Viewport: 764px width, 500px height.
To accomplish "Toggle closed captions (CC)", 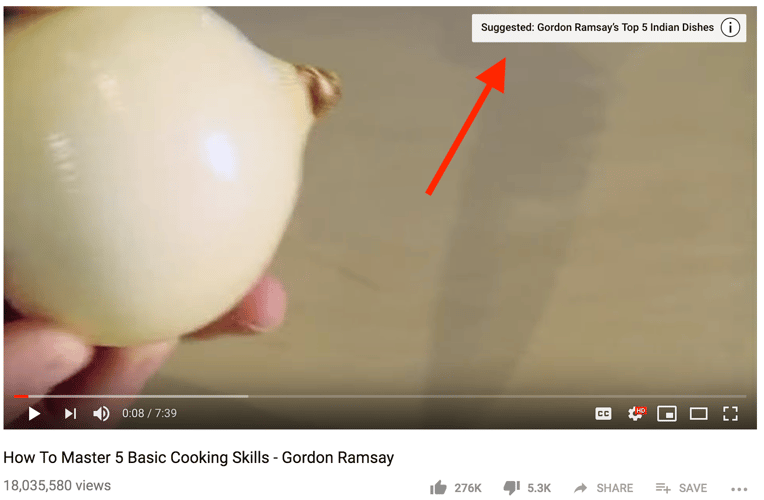I will pos(605,415).
